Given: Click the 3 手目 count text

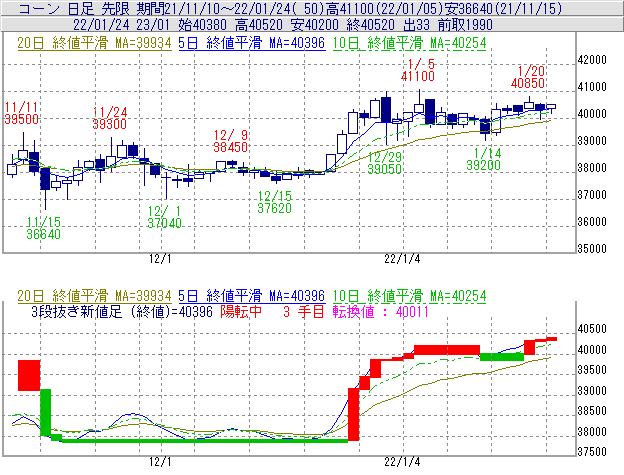Looking at the screenshot, I should point(304,311).
